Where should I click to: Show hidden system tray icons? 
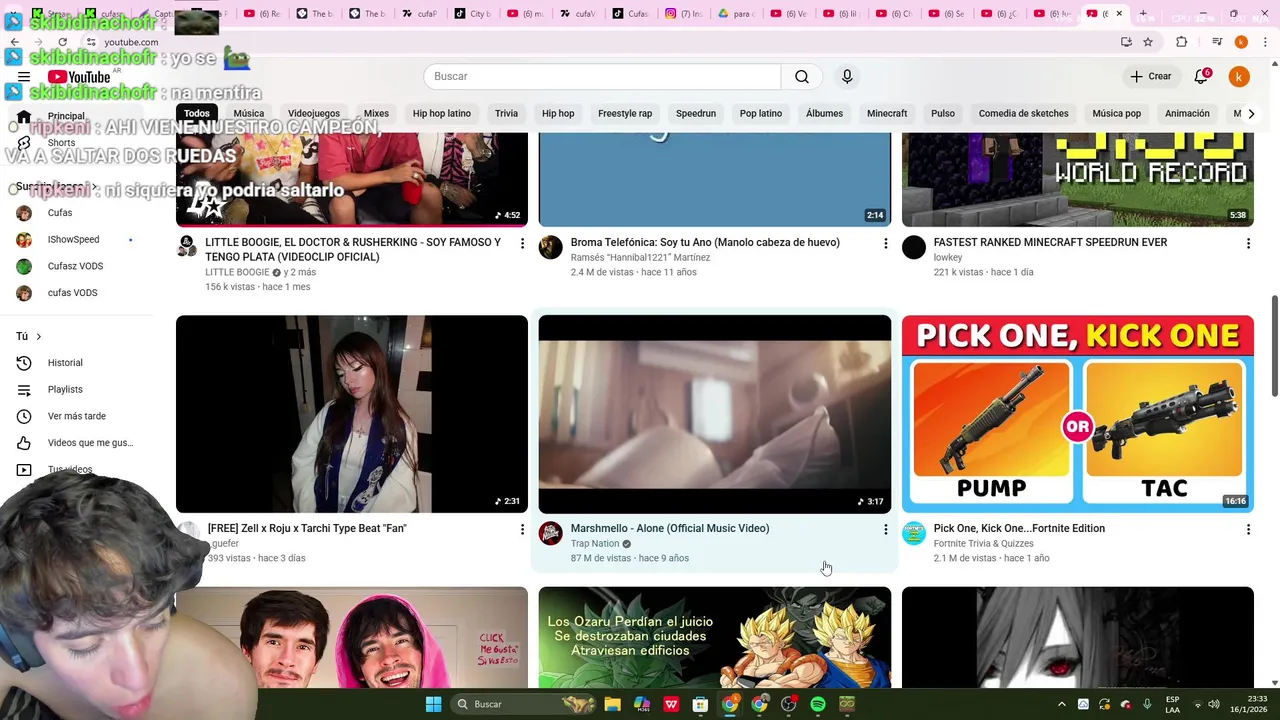click(x=1062, y=704)
